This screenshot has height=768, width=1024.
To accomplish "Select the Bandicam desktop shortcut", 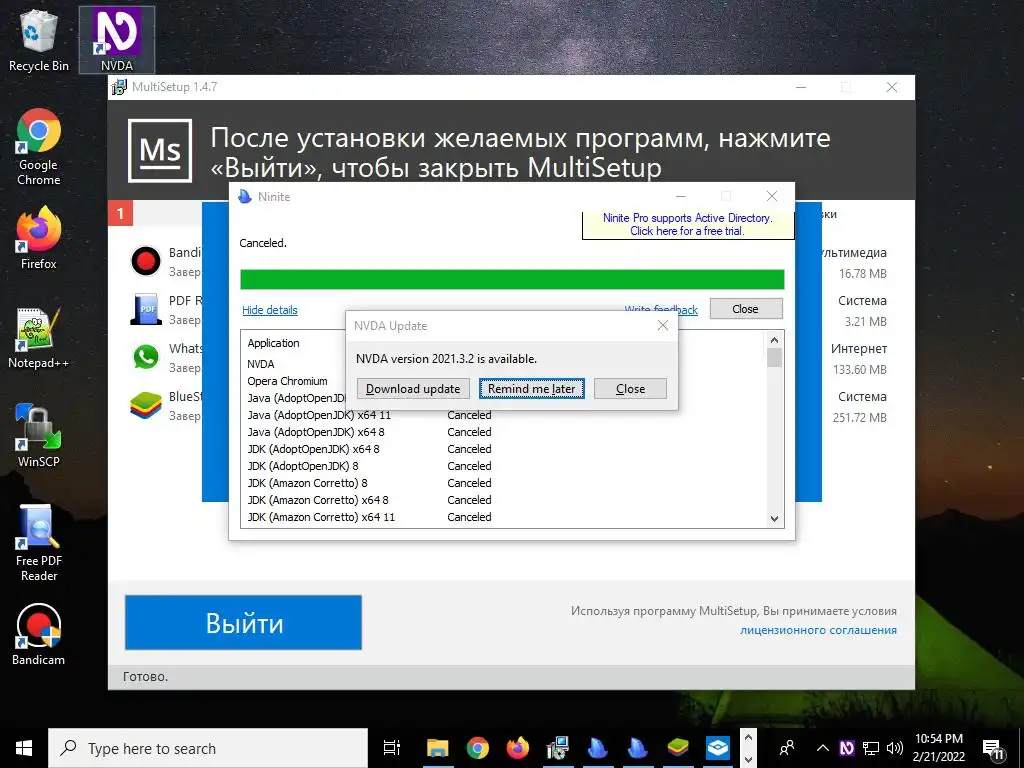I will coord(39,635).
